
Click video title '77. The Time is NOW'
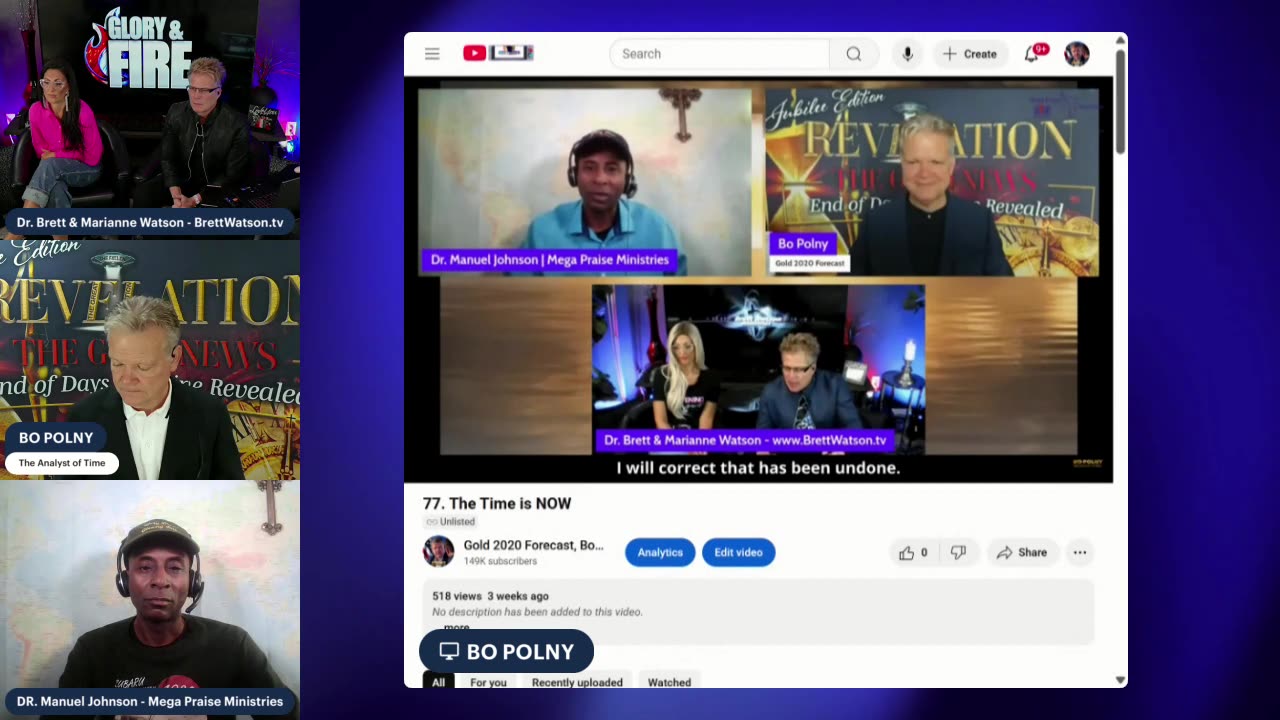(x=497, y=503)
